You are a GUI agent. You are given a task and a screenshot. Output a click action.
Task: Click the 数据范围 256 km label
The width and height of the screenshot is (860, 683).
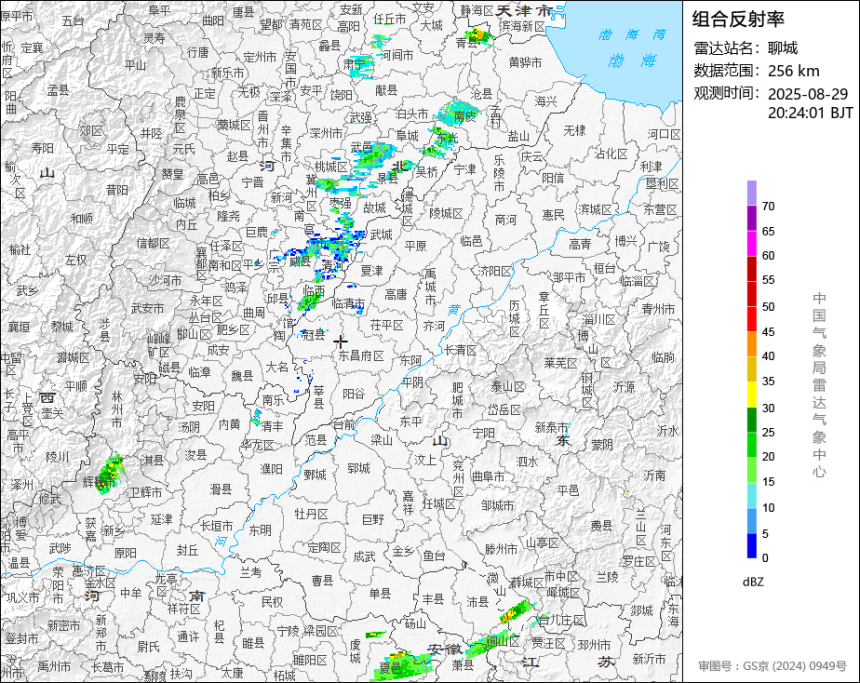tap(756, 71)
